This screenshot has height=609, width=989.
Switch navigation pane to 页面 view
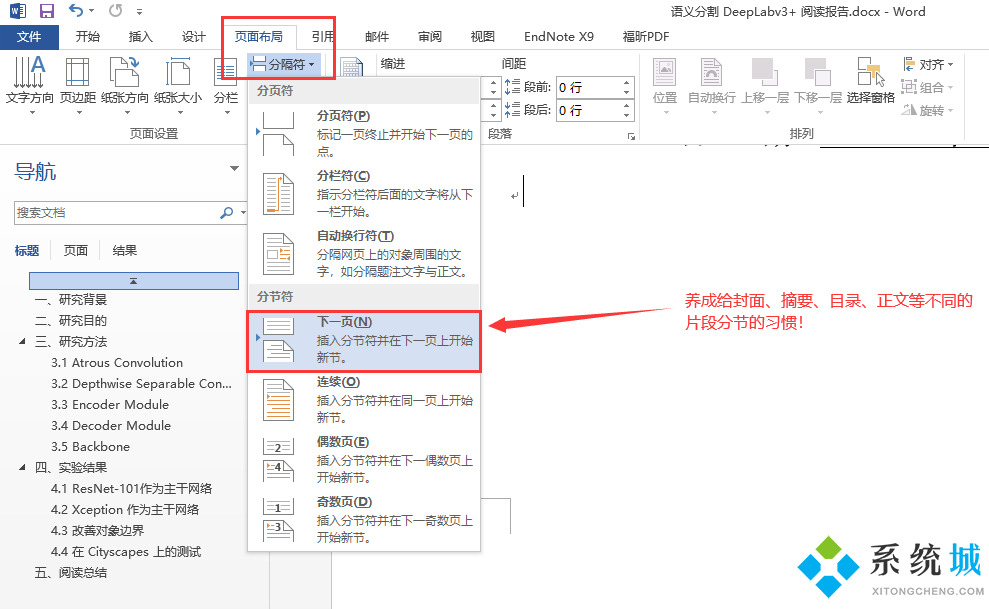75,250
